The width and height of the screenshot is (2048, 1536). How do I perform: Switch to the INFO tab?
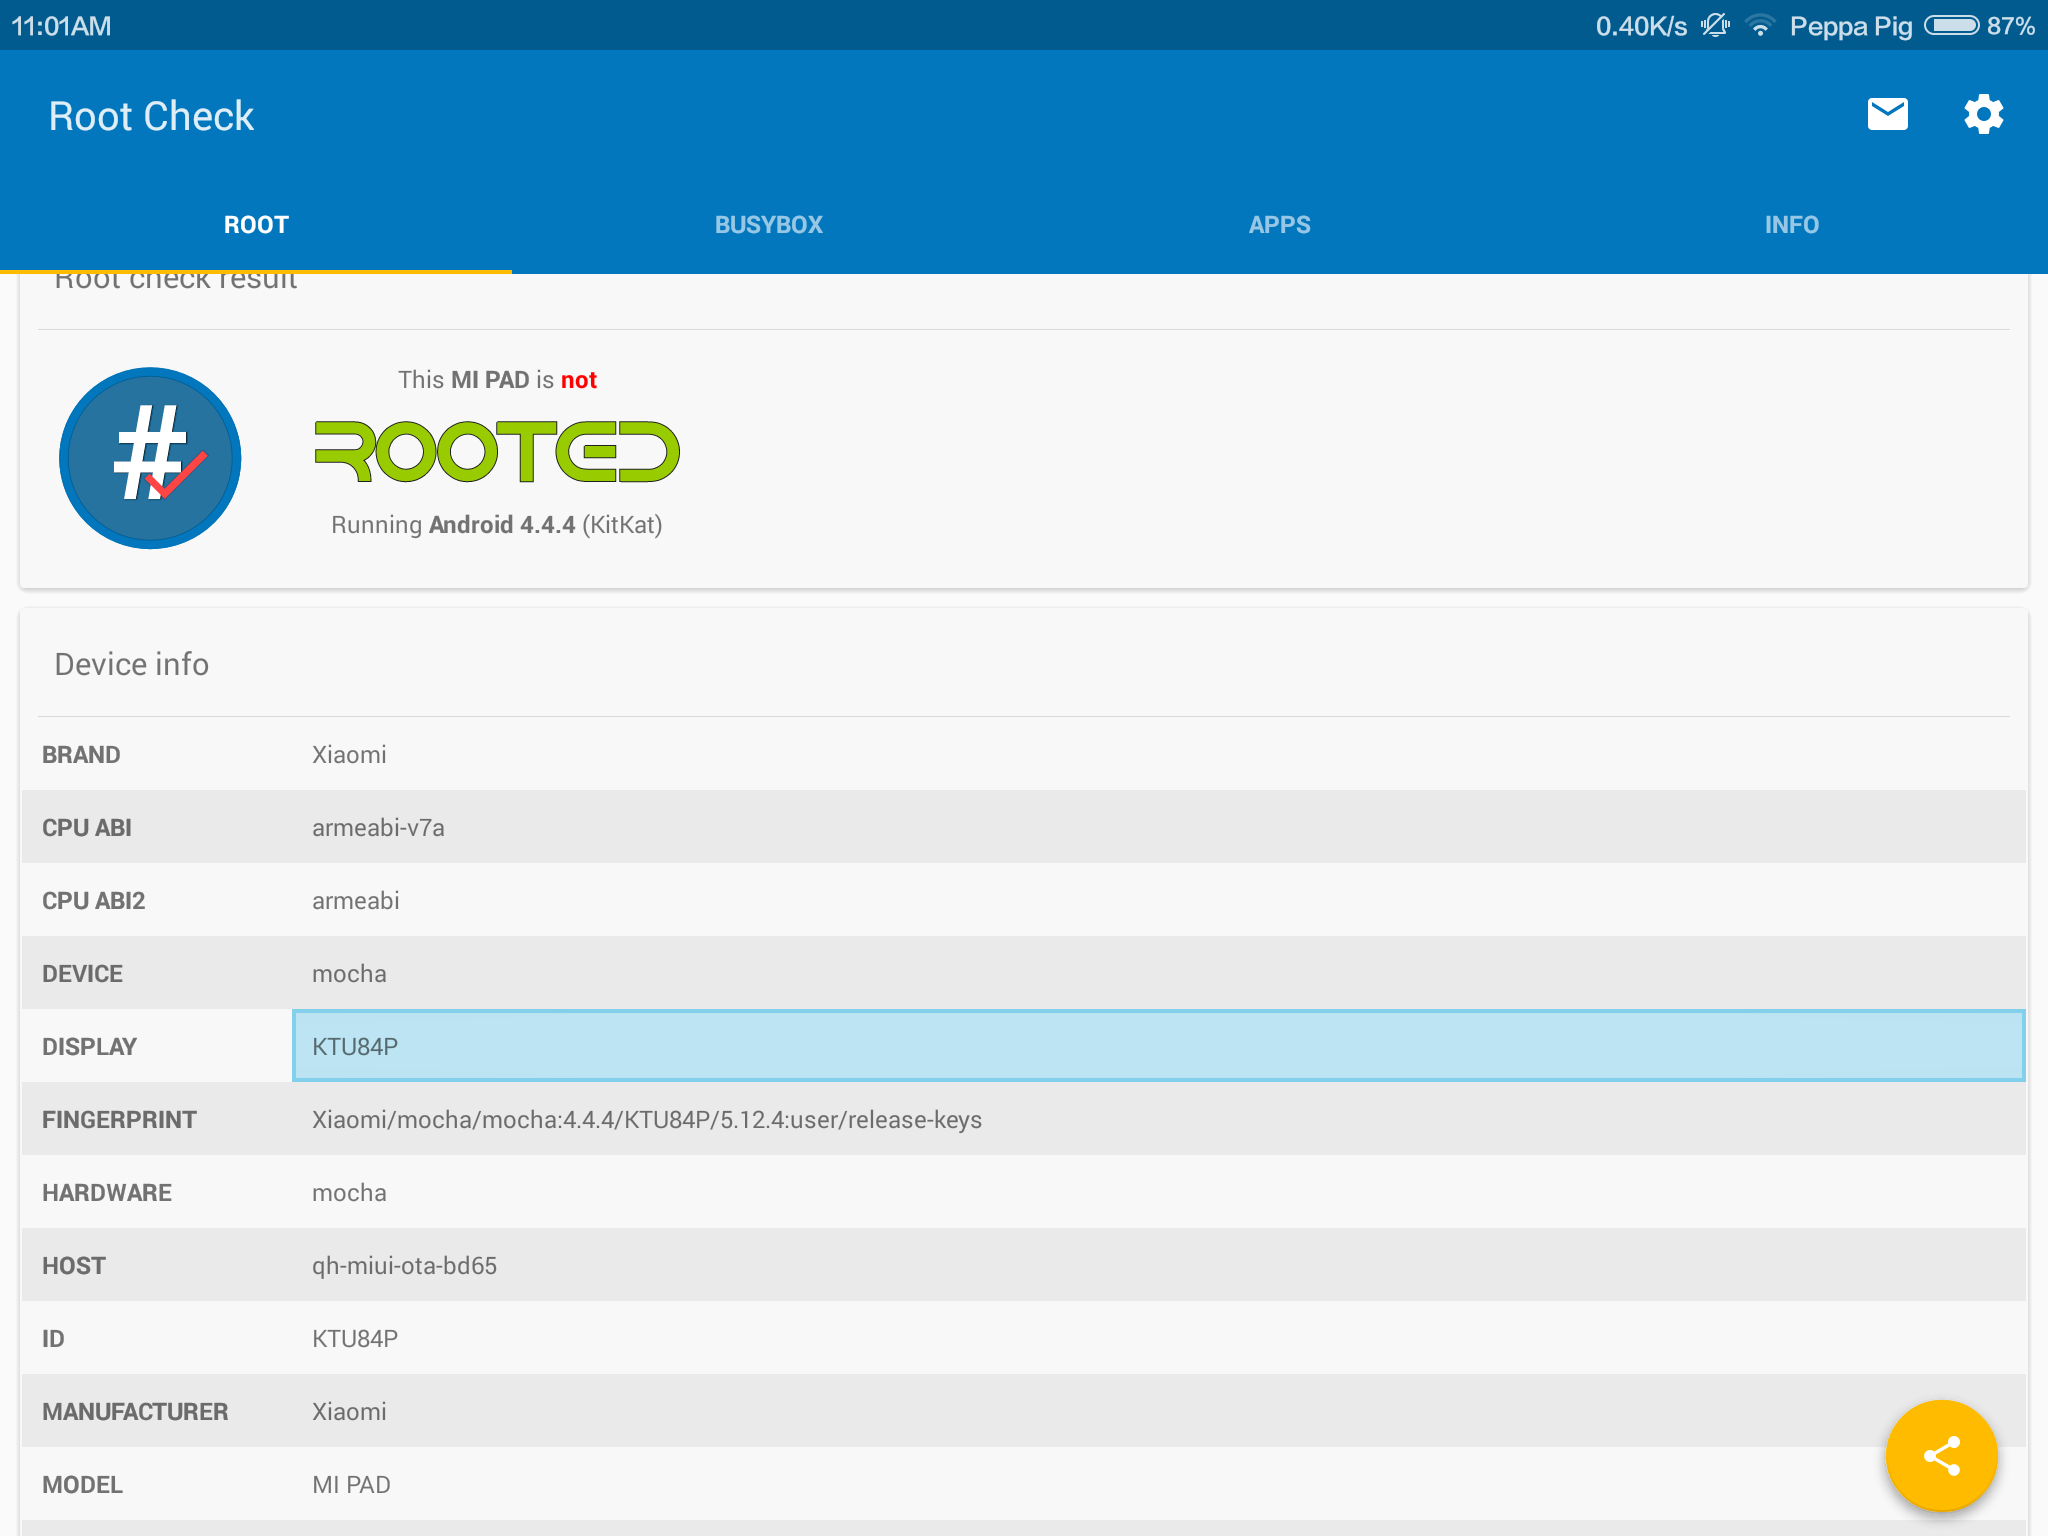click(x=1792, y=225)
